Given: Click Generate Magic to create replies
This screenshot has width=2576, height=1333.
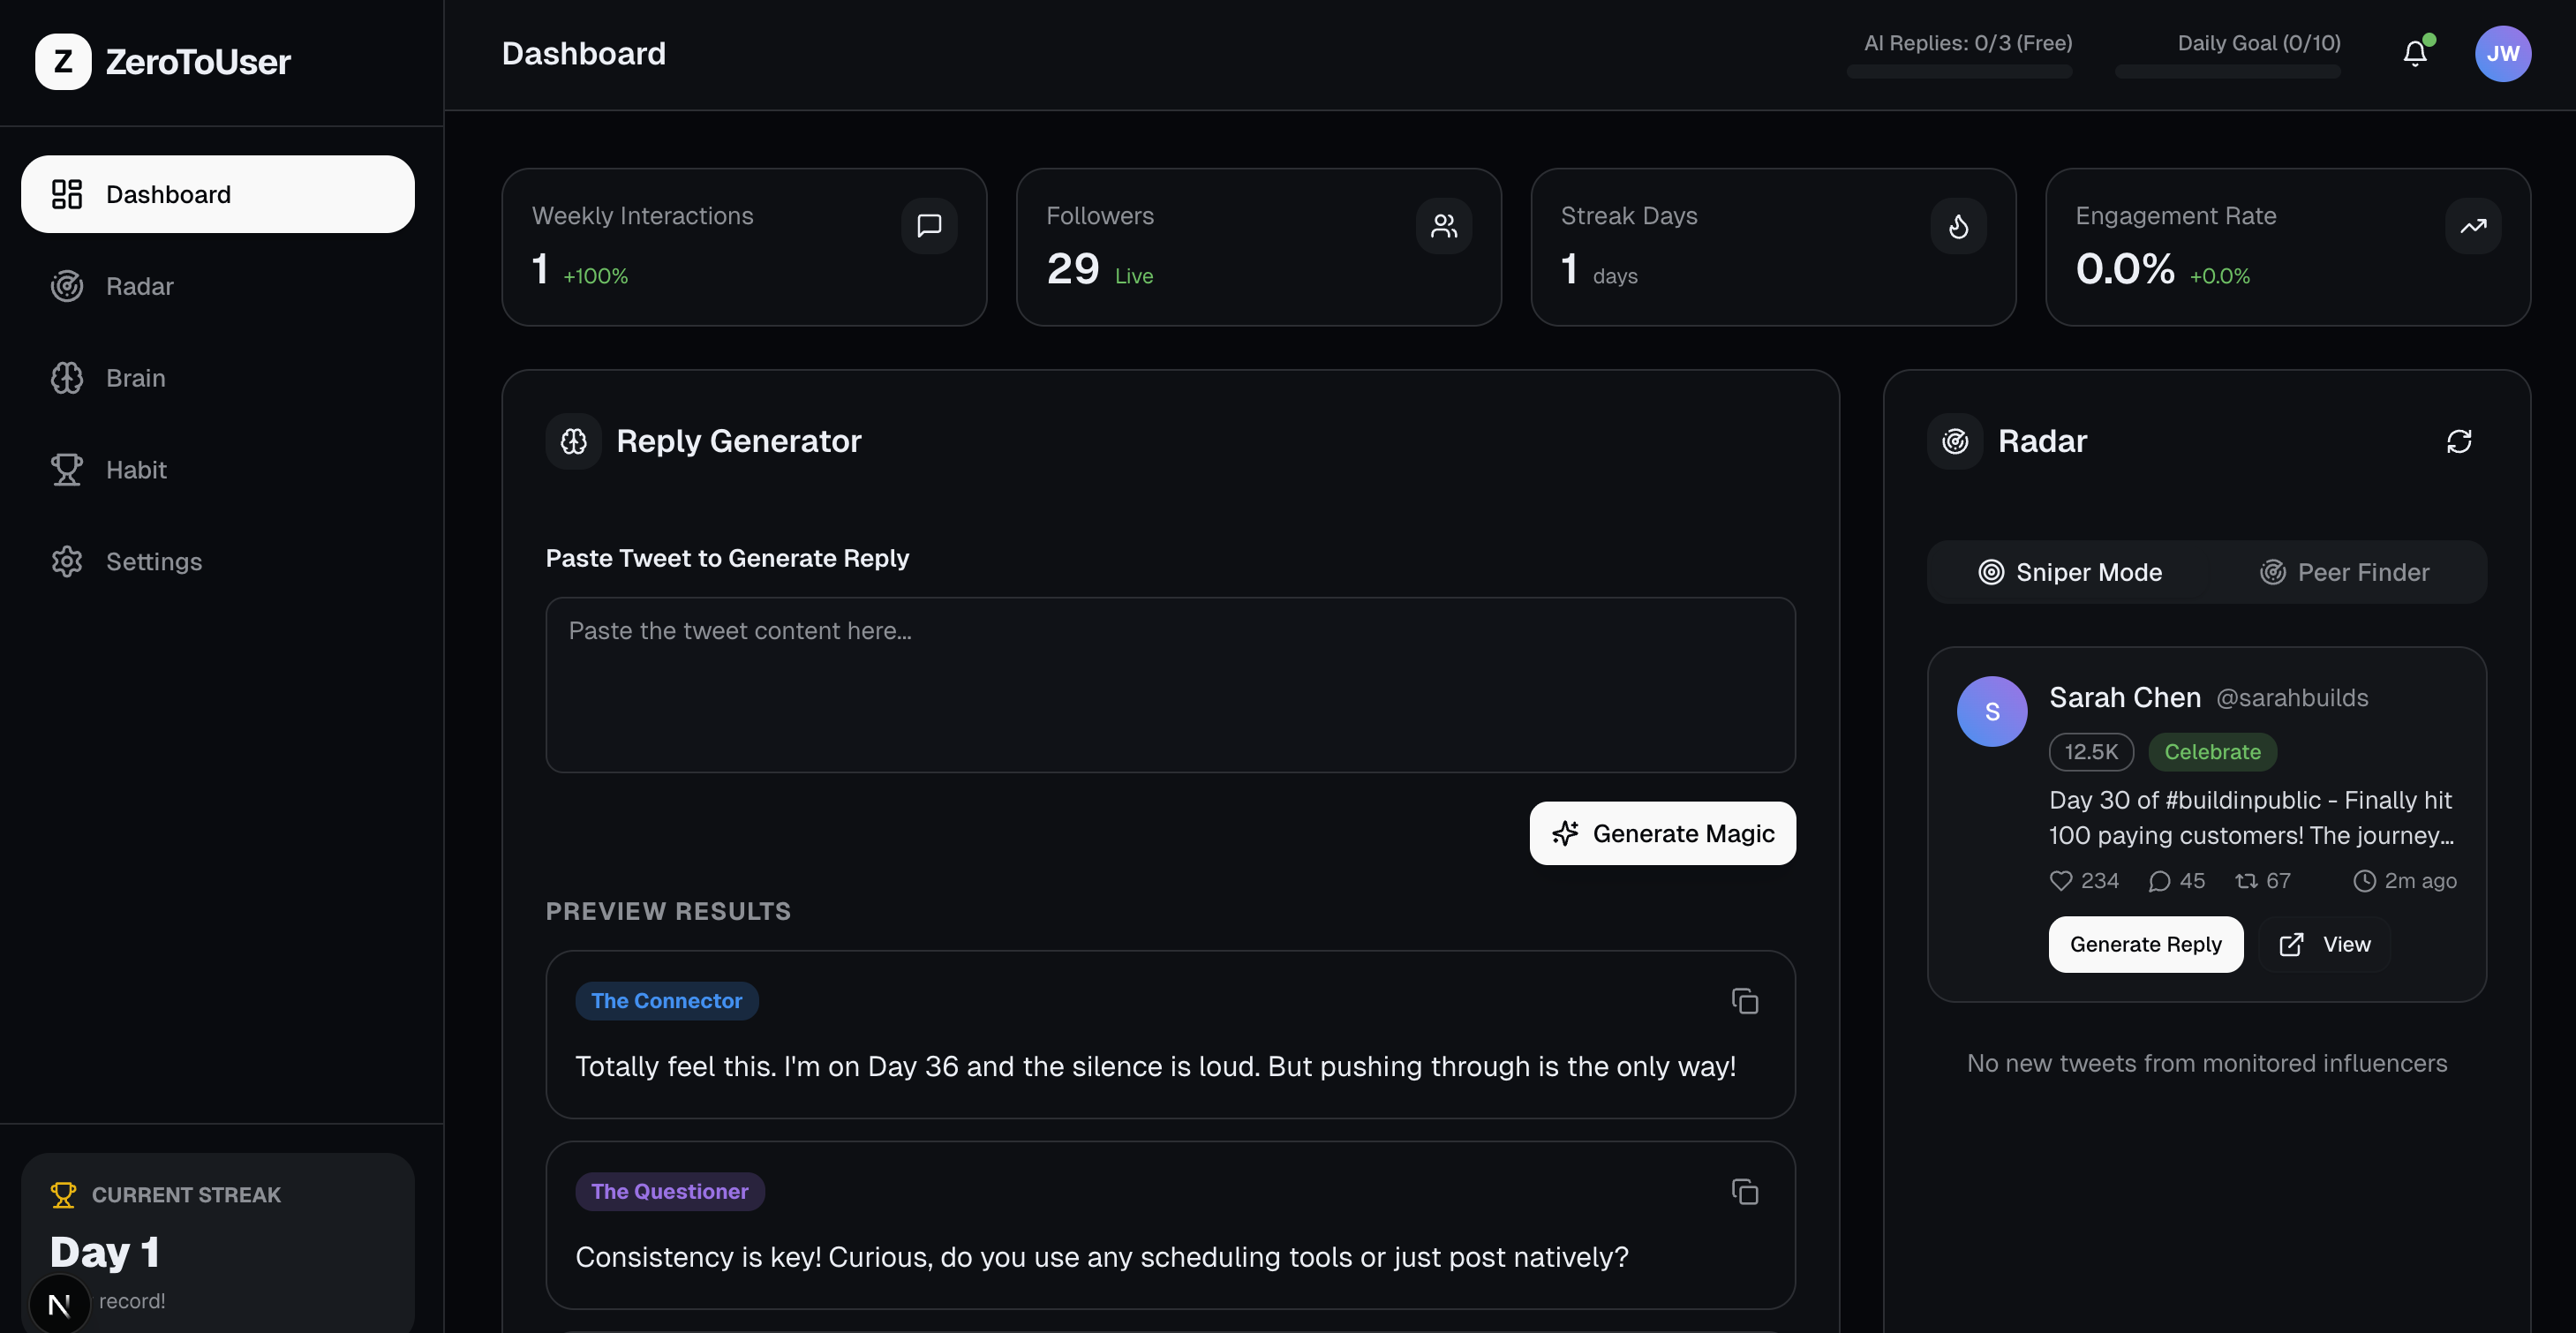Looking at the screenshot, I should [1662, 833].
